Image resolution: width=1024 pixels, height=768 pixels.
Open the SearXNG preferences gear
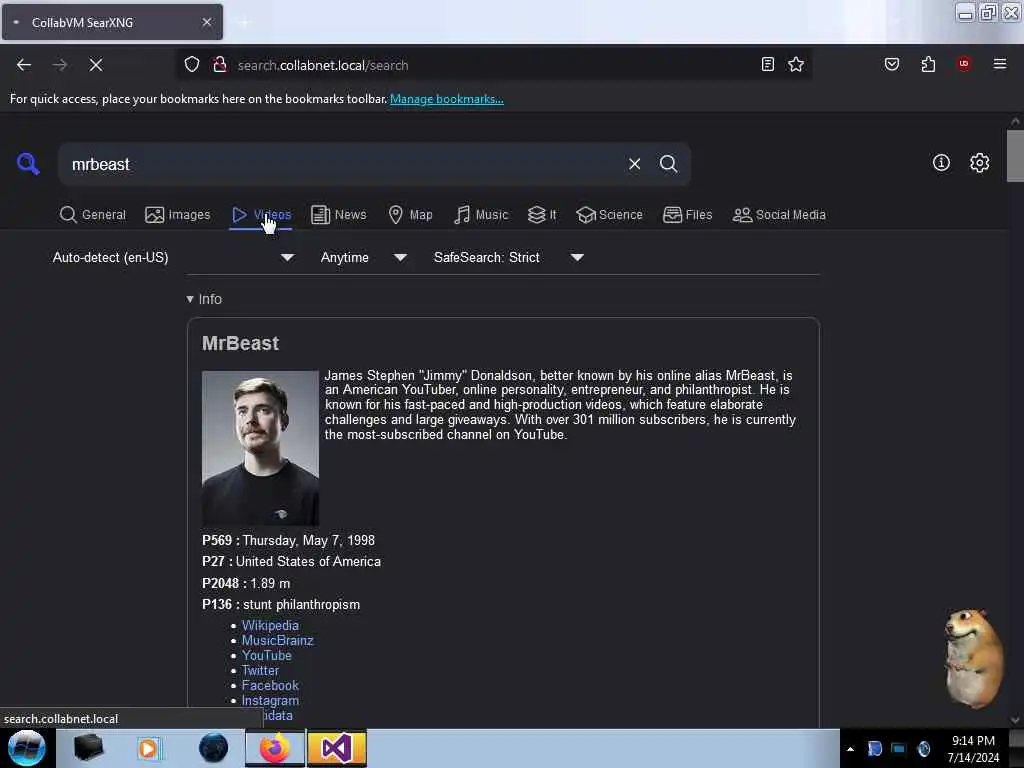[x=980, y=163]
